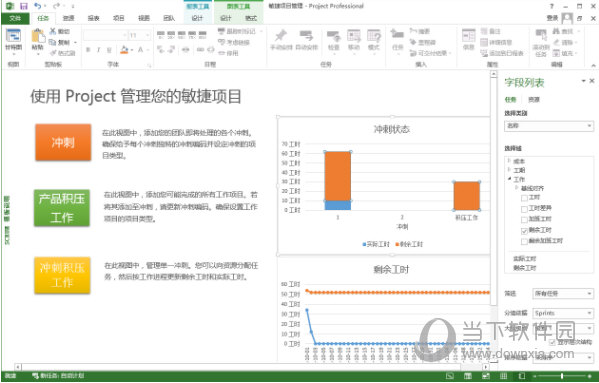The height and width of the screenshot is (383, 599).
Task: Click the Gantt chart view icon
Action: pos(13,36)
